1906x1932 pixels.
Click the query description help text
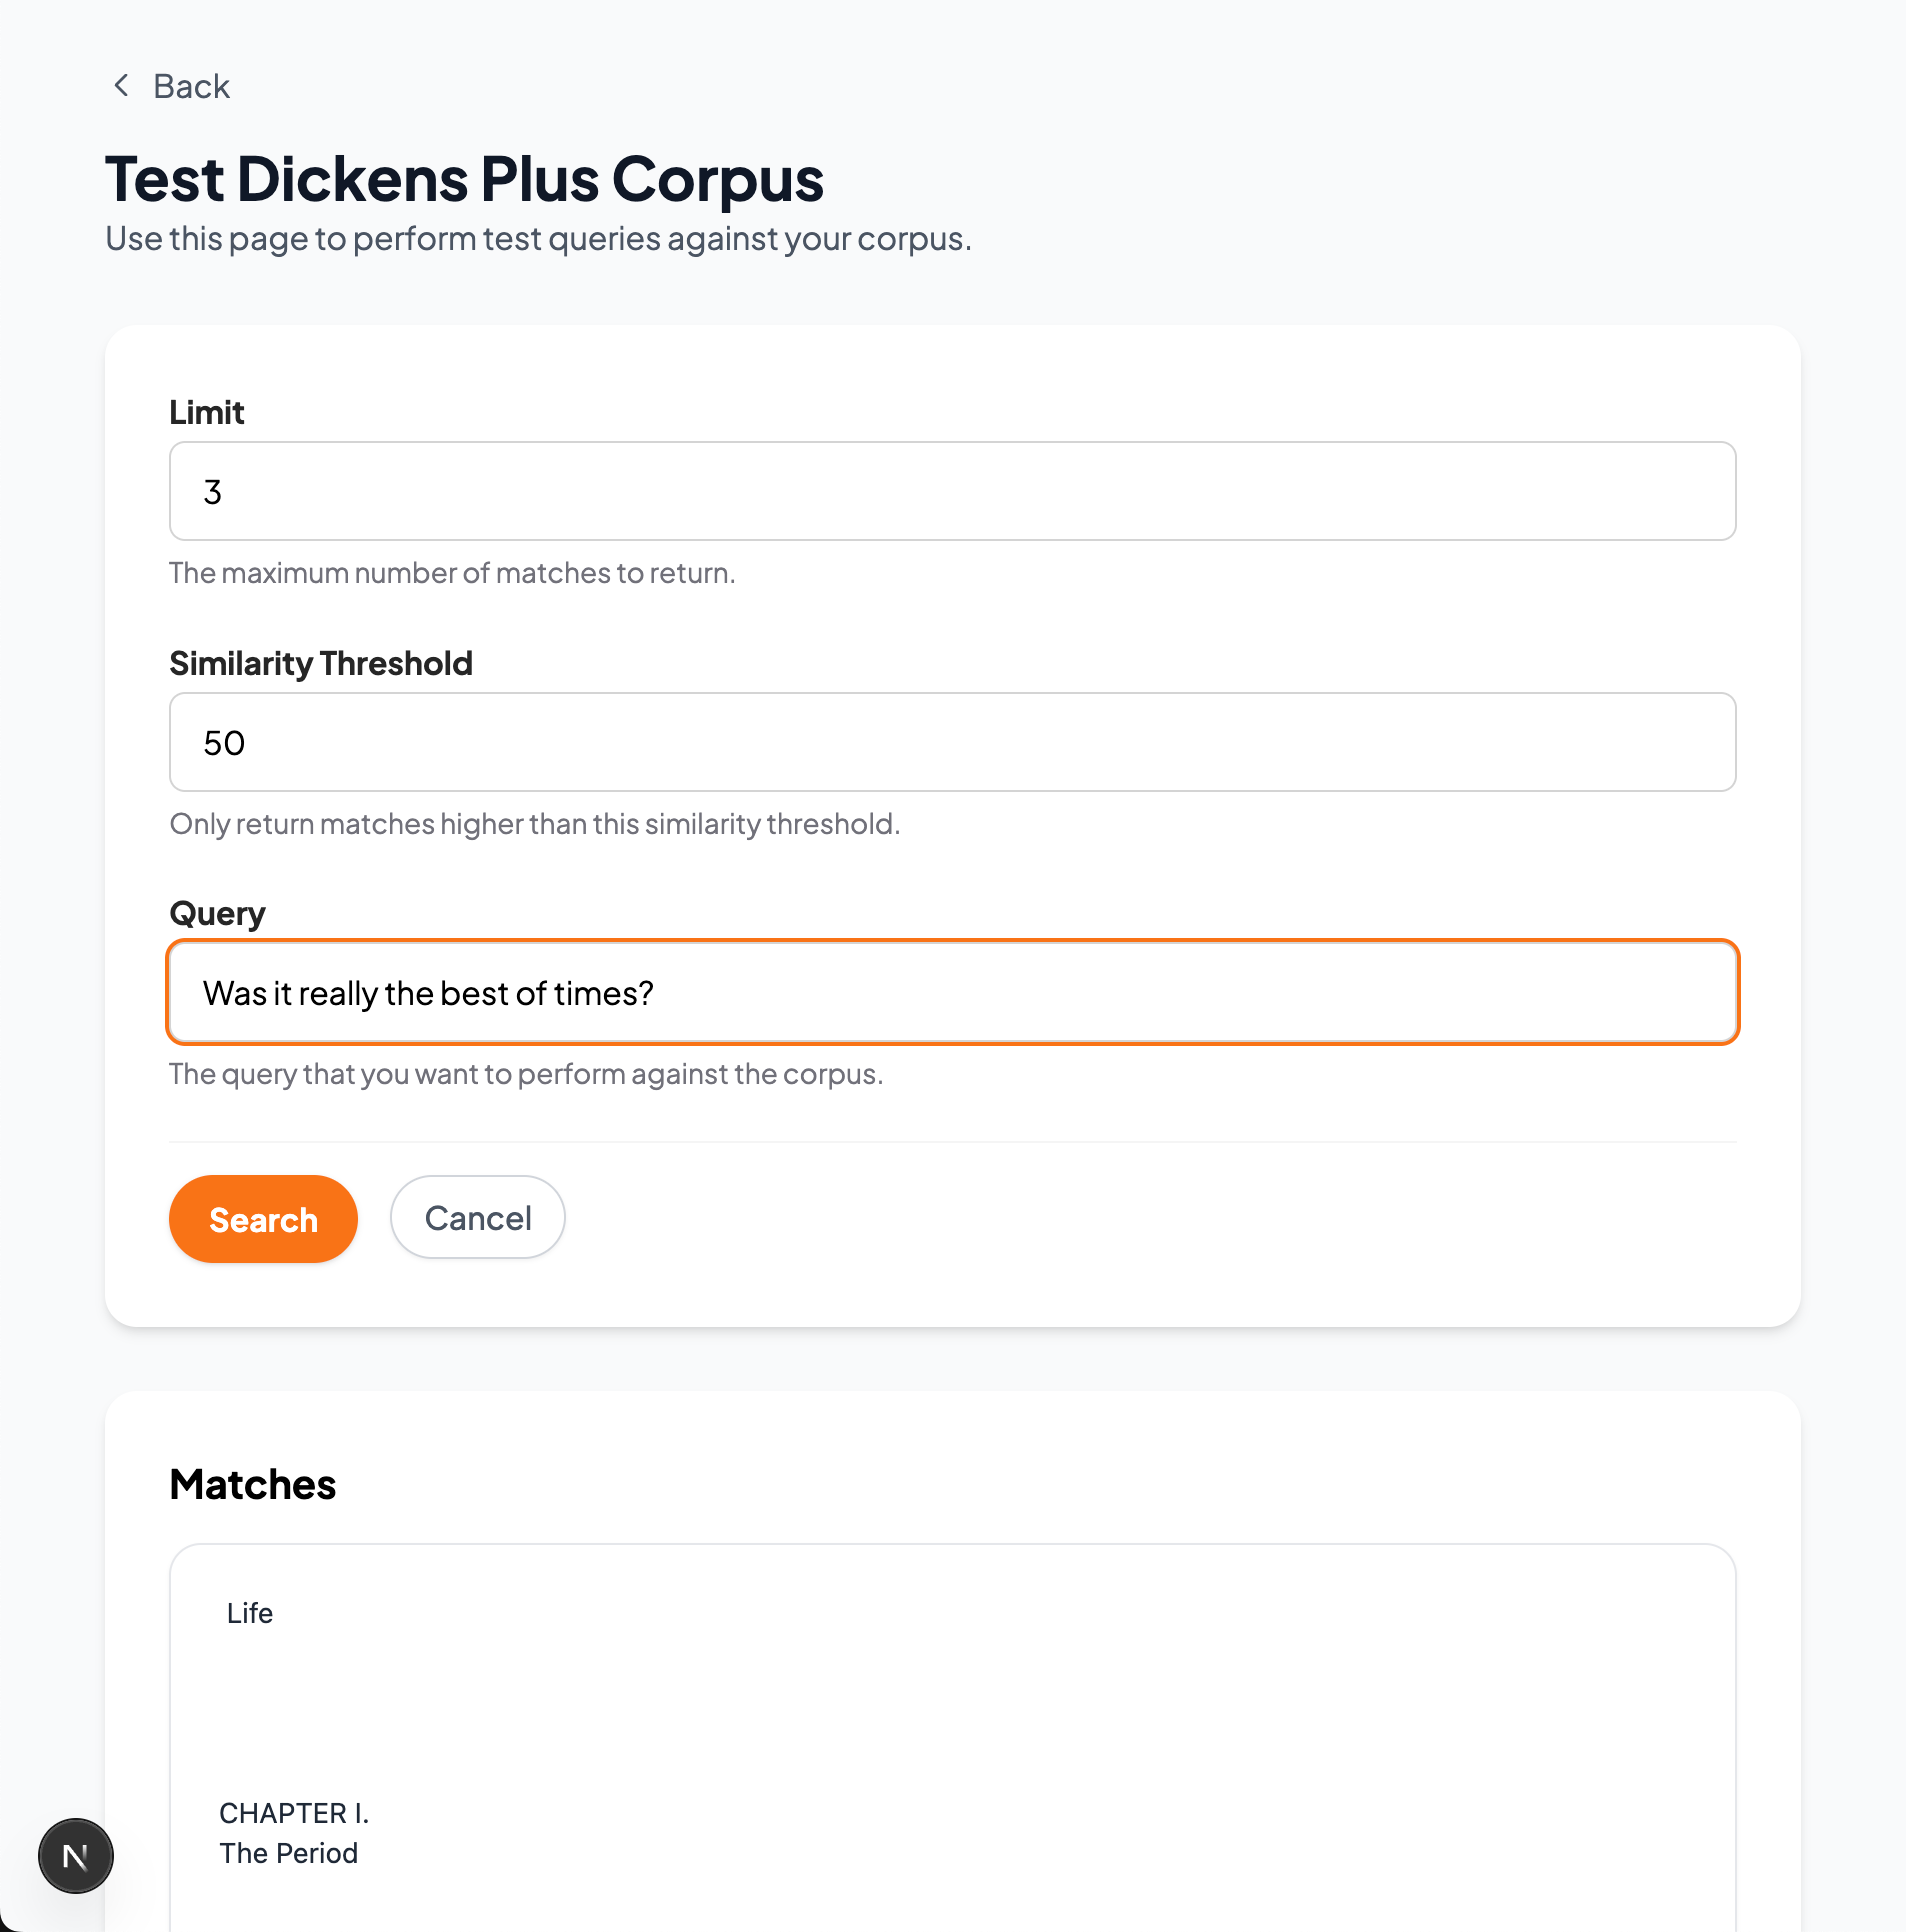click(x=526, y=1074)
